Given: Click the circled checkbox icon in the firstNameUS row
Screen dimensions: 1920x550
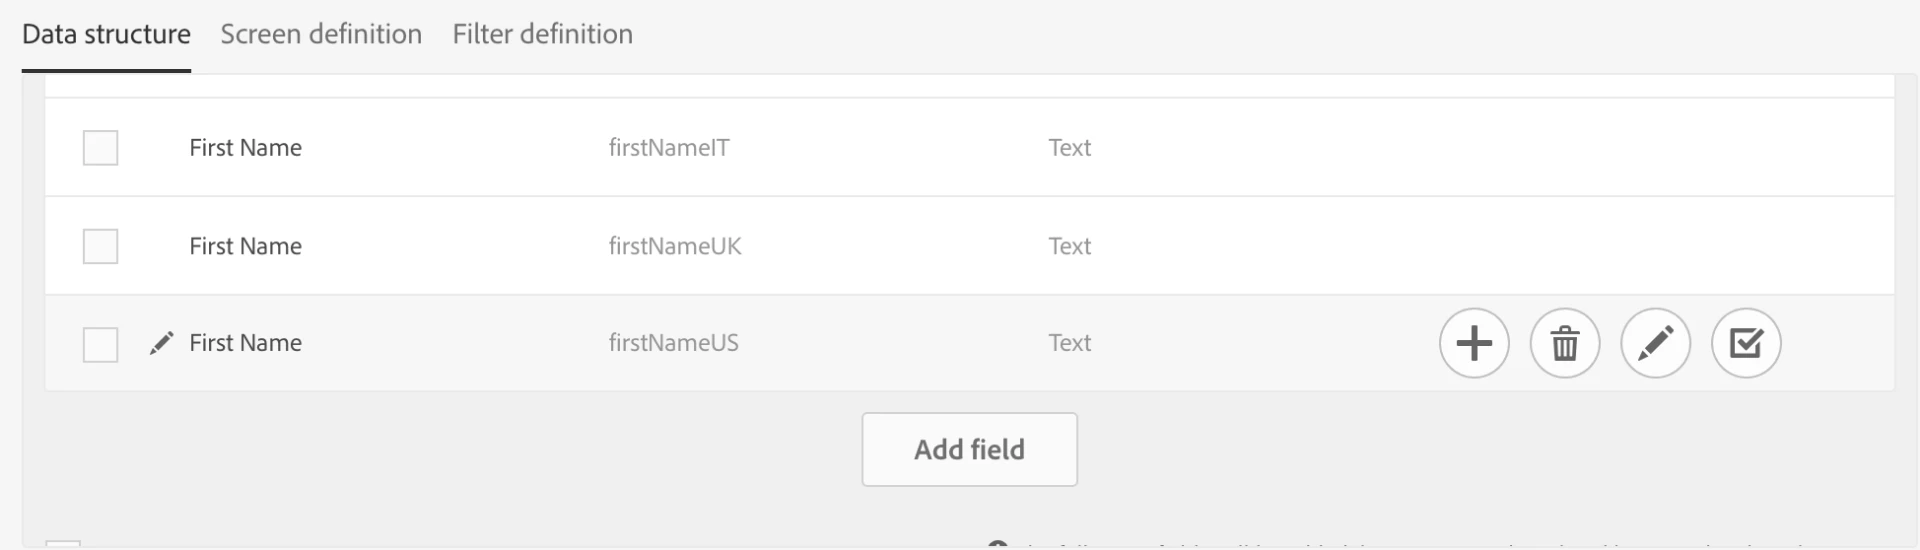Looking at the screenshot, I should tap(1746, 343).
